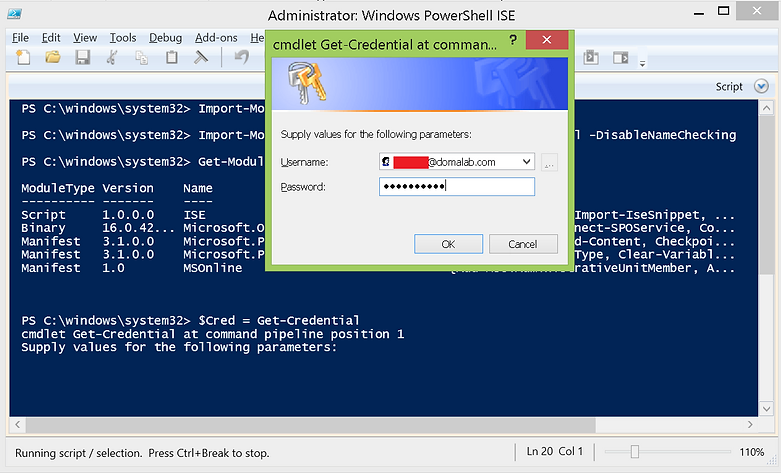Click the browse ellipsis button beside Username
This screenshot has height=473, width=781.
pyautogui.click(x=549, y=162)
